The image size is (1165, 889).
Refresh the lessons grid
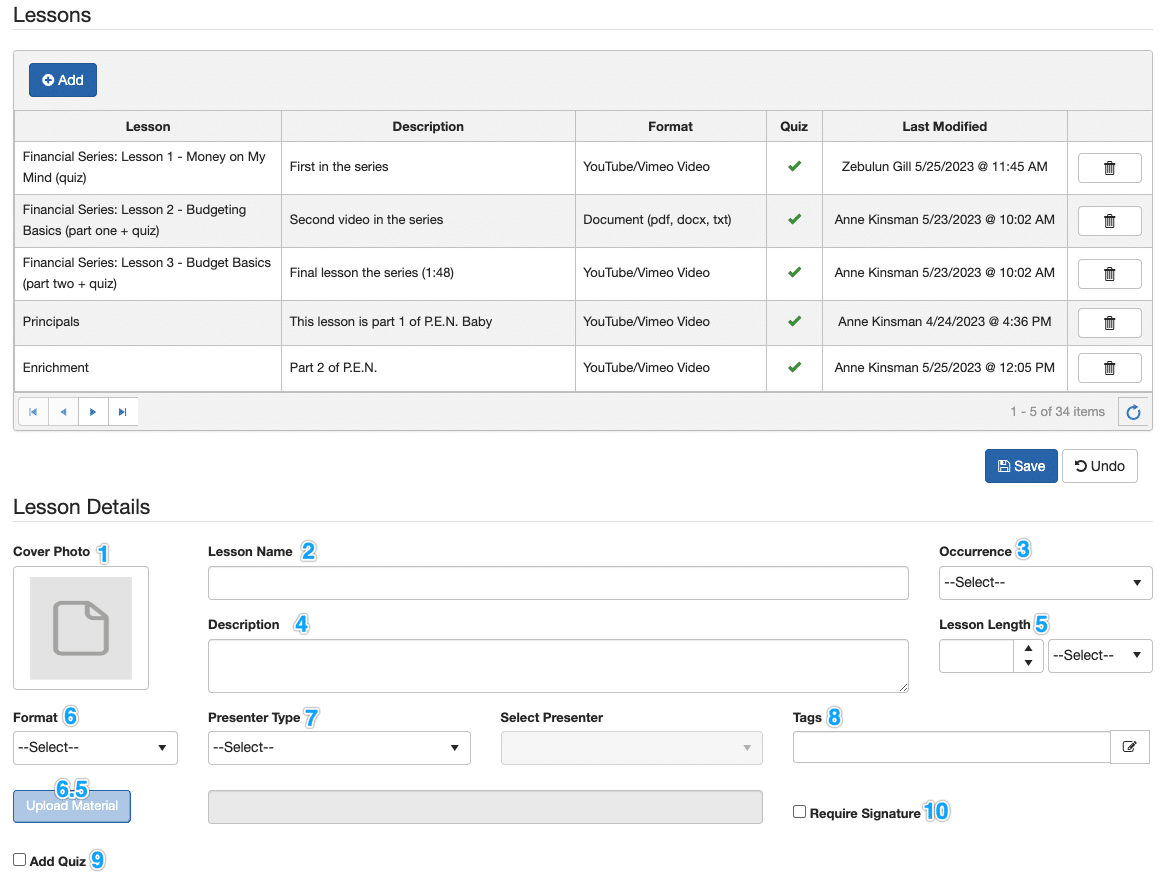(1133, 412)
